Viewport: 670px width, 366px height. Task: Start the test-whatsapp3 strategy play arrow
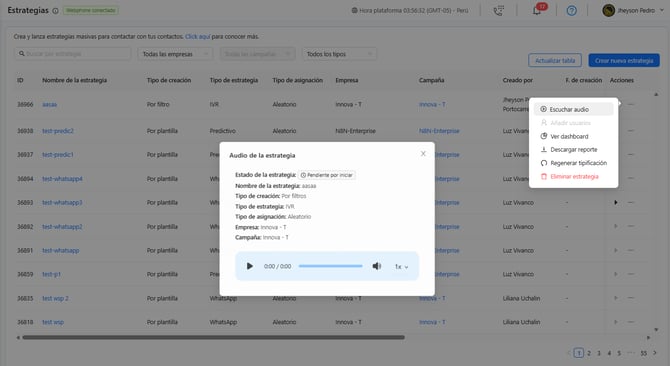[616, 202]
